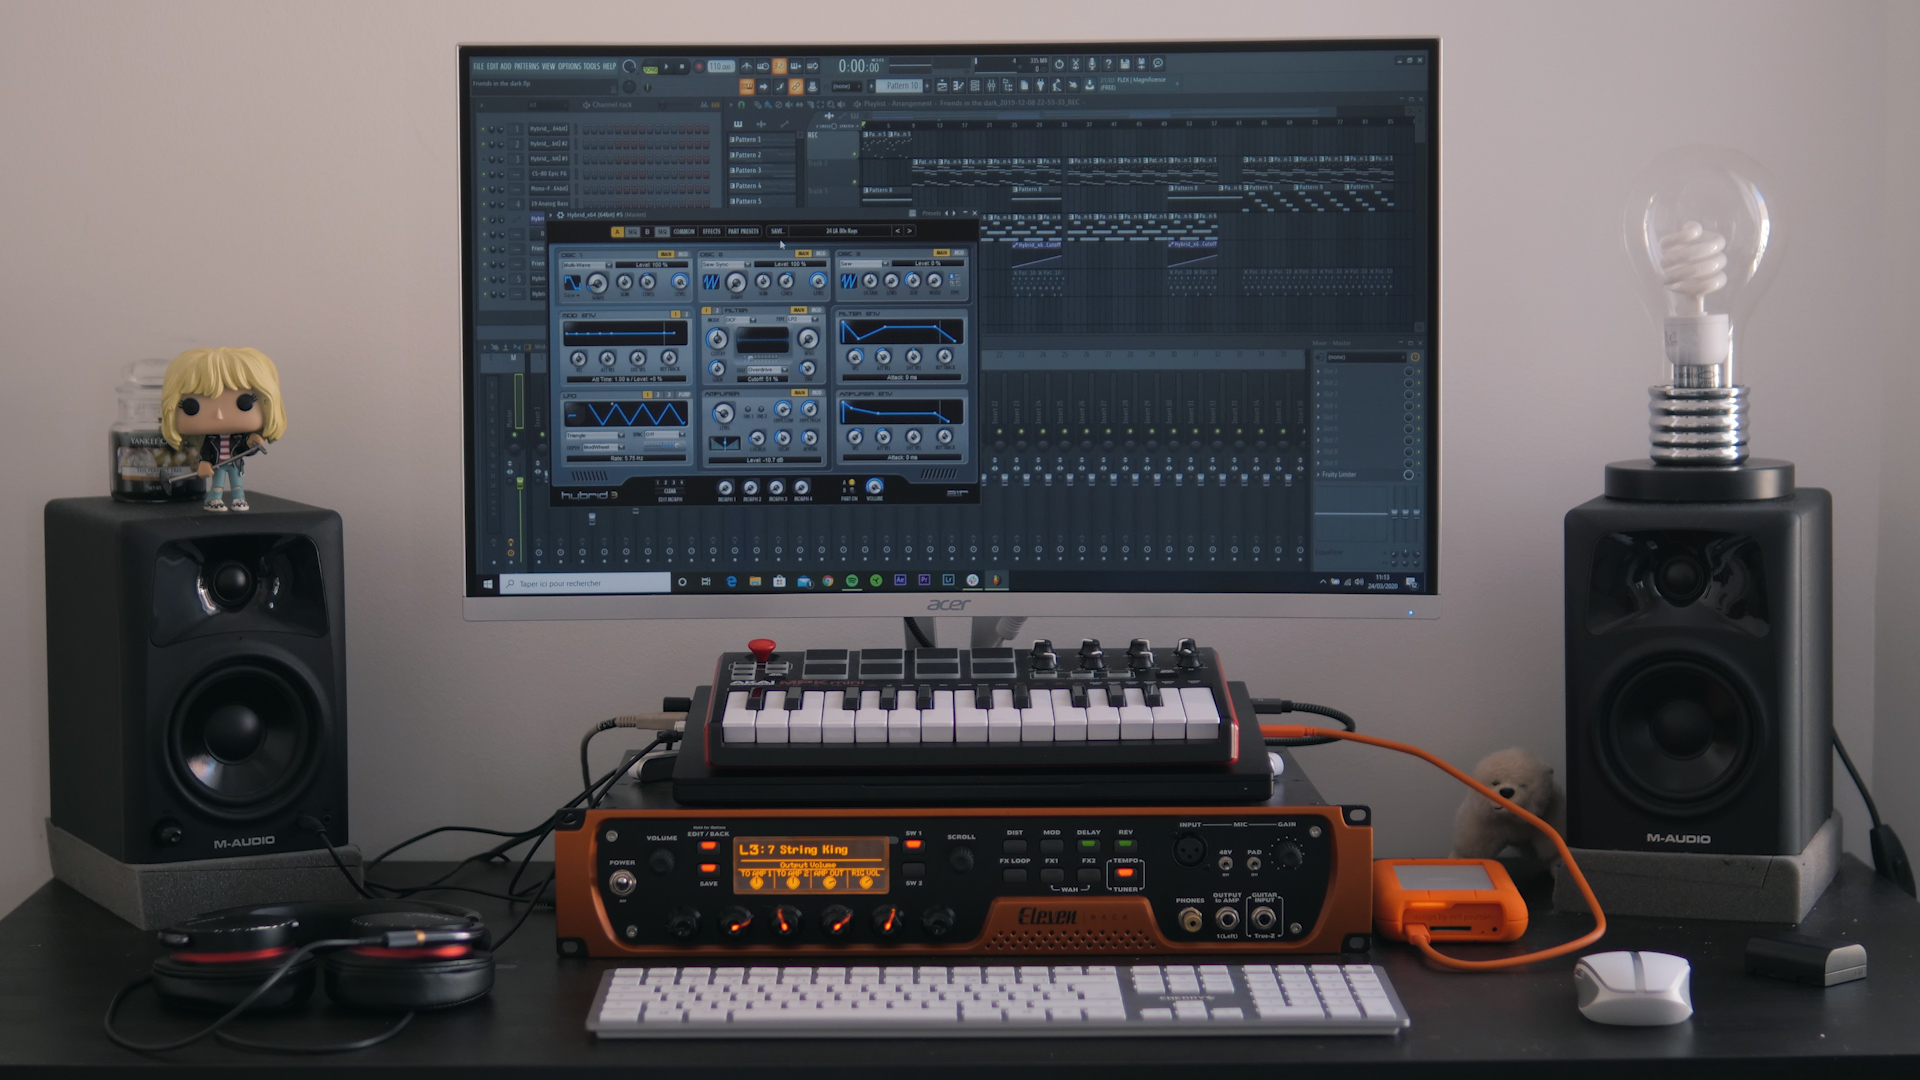This screenshot has height=1080, width=1920.
Task: Click the red Record button
Action: click(699, 66)
